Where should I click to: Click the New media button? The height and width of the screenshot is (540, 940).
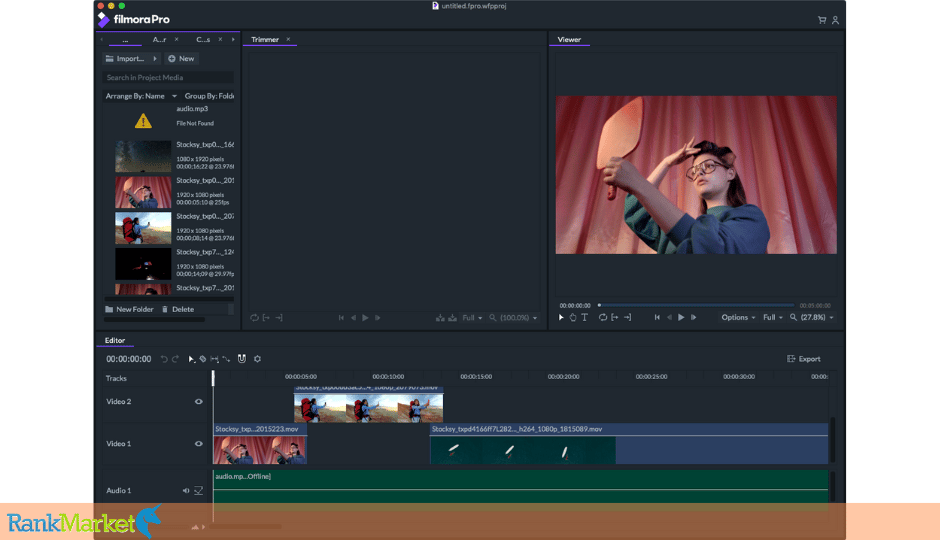pyautogui.click(x=181, y=59)
